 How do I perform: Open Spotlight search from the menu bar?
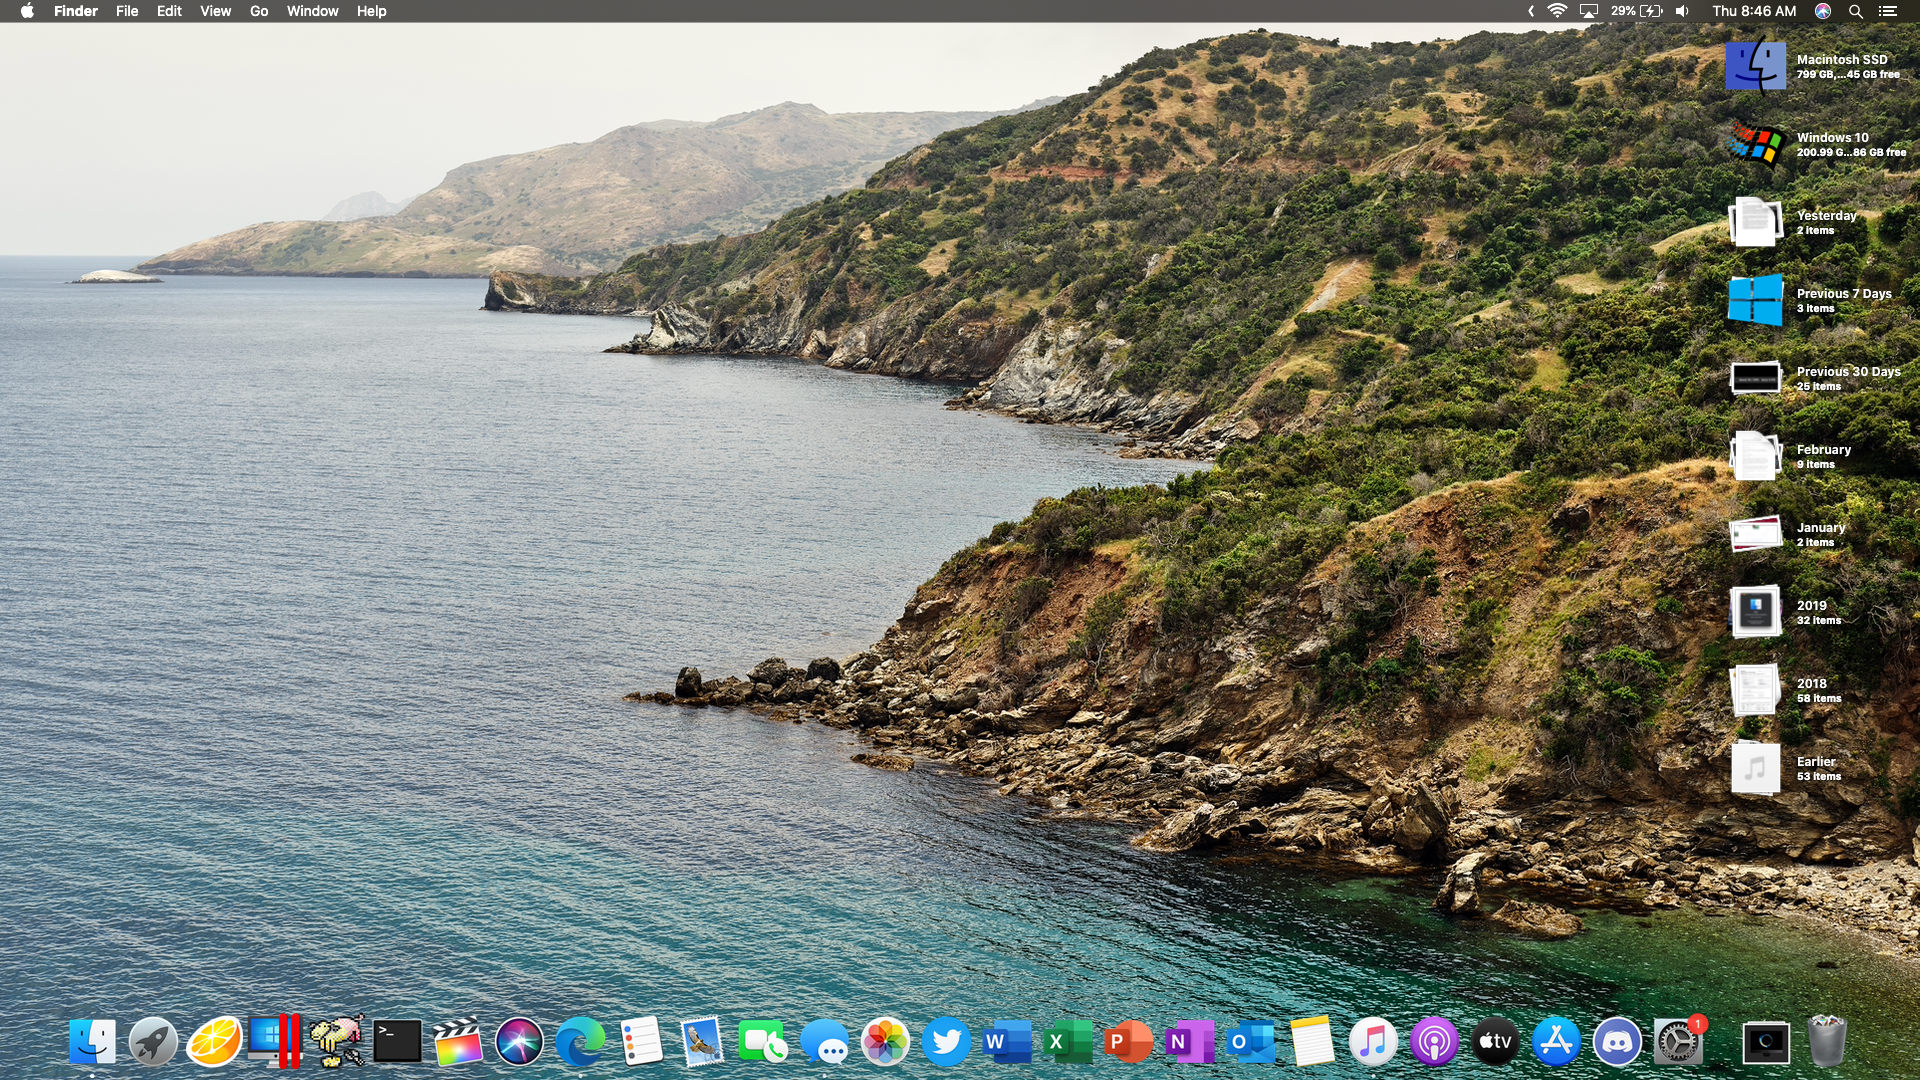point(1855,11)
